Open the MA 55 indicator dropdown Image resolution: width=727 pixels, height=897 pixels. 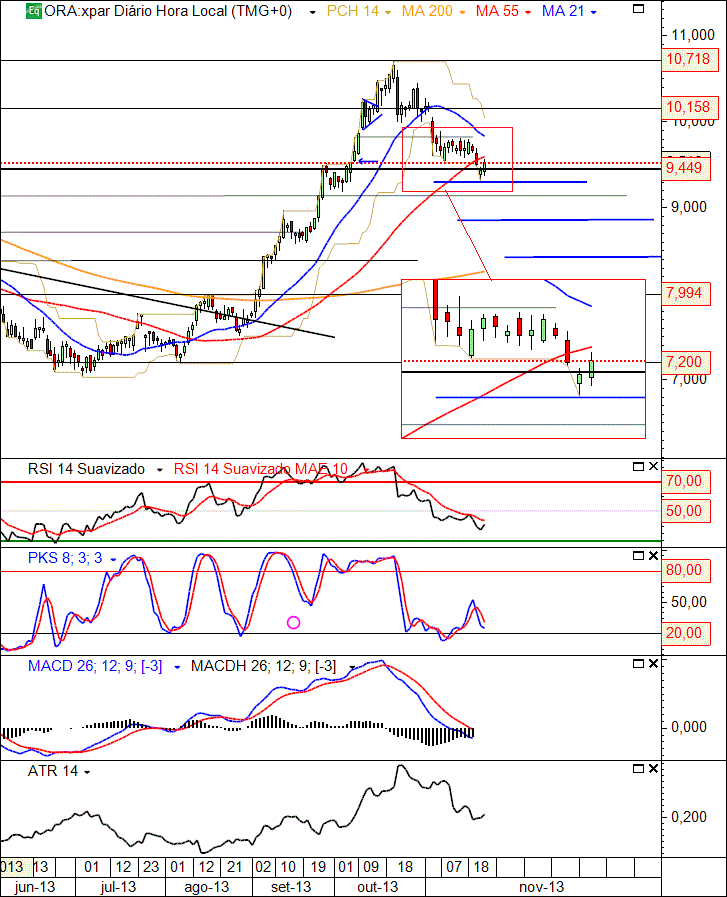[527, 12]
